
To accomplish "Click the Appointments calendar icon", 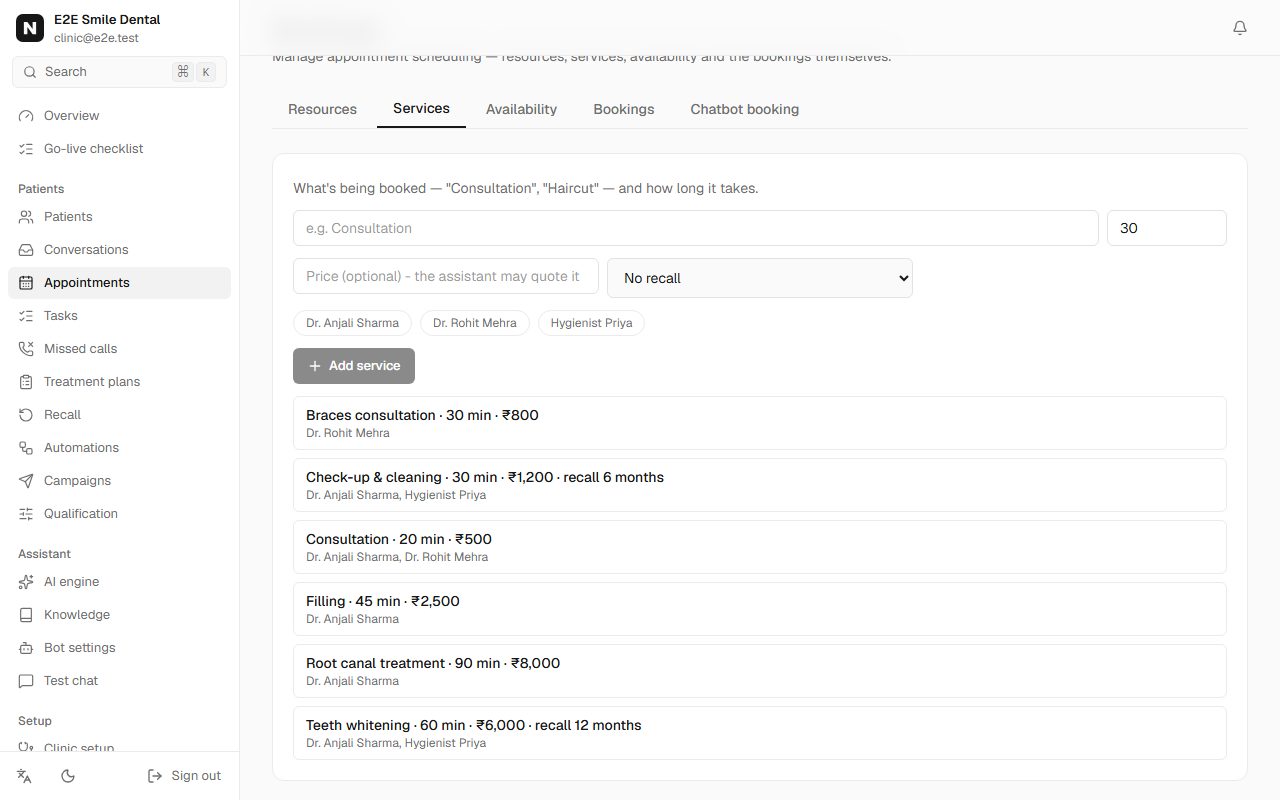I will (26, 283).
